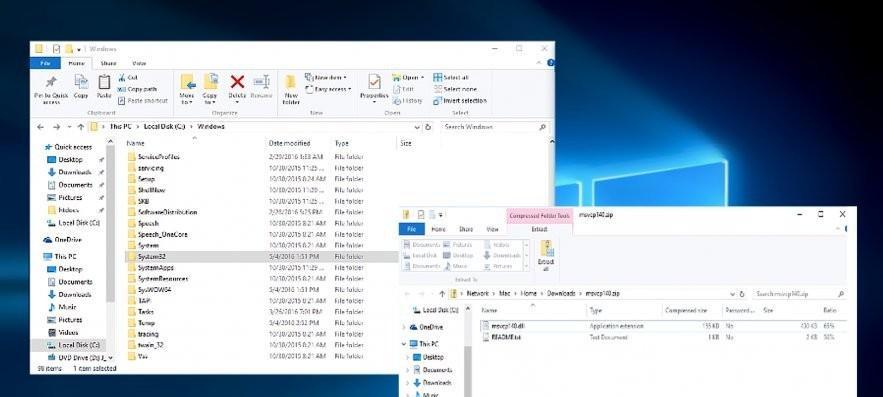Click Network in msvcp140.zip address breadcrumb
The image size is (883, 397).
[x=478, y=294]
